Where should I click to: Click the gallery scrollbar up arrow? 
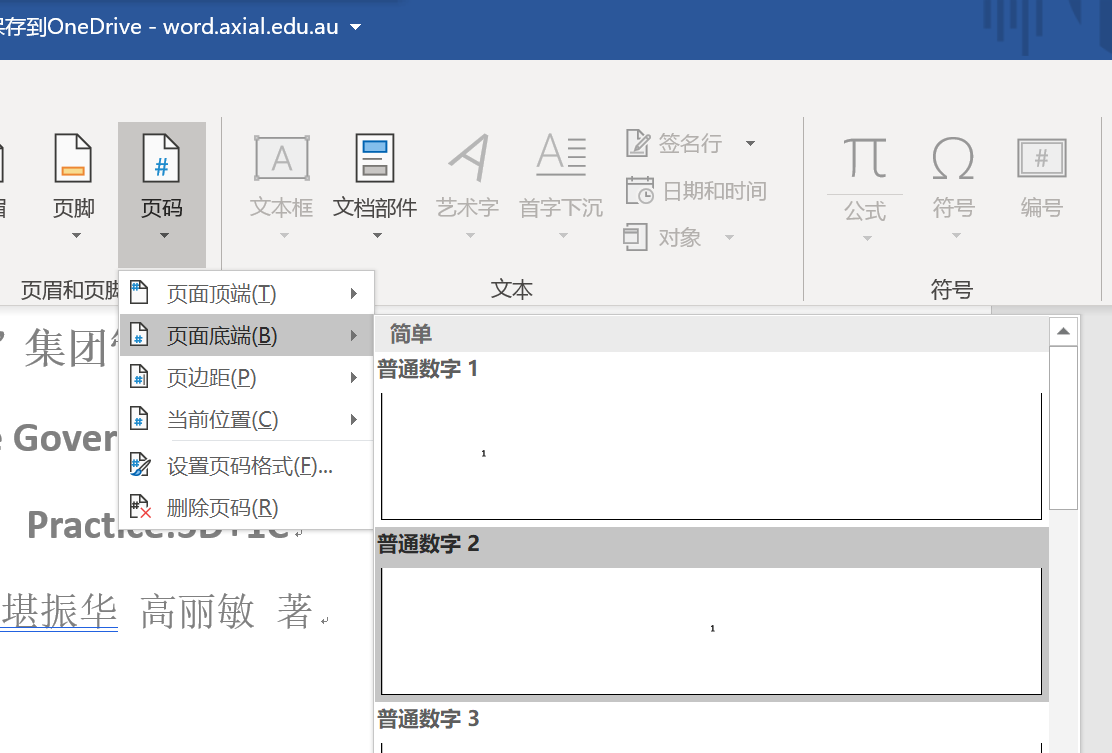pyautogui.click(x=1063, y=332)
